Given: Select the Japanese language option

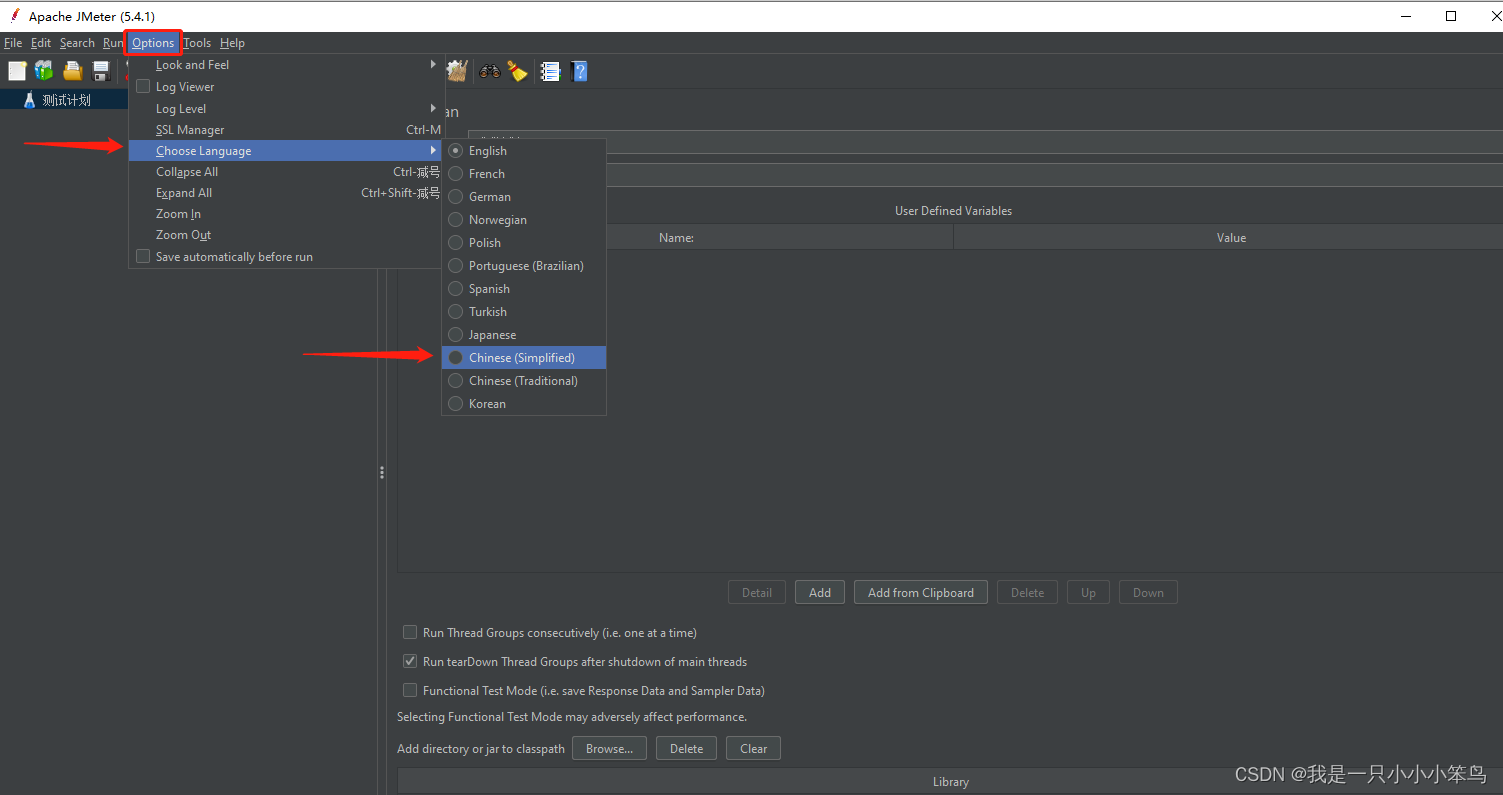Looking at the screenshot, I should click(524, 335).
